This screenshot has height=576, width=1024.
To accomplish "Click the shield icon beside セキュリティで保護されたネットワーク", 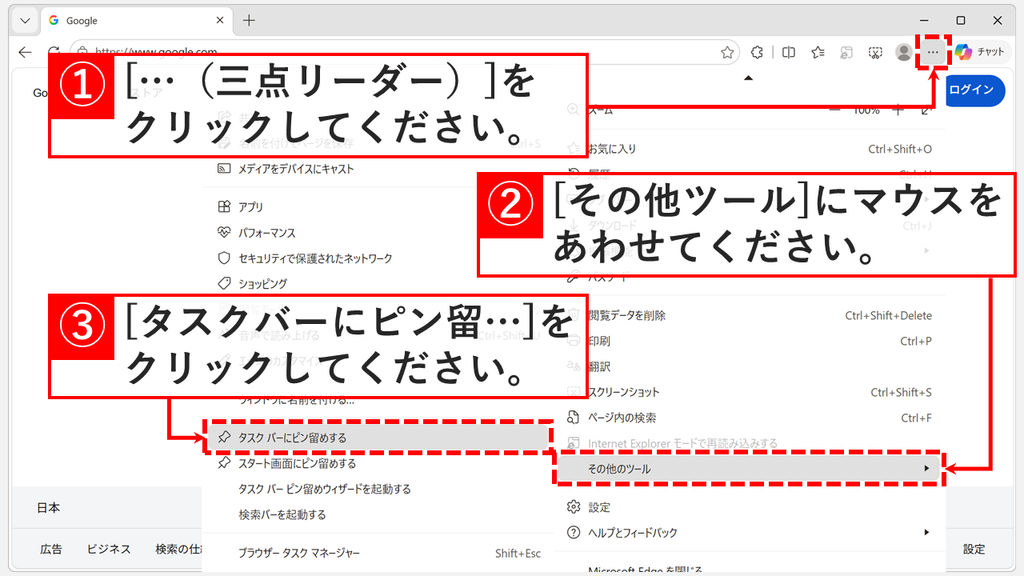I will (x=224, y=258).
